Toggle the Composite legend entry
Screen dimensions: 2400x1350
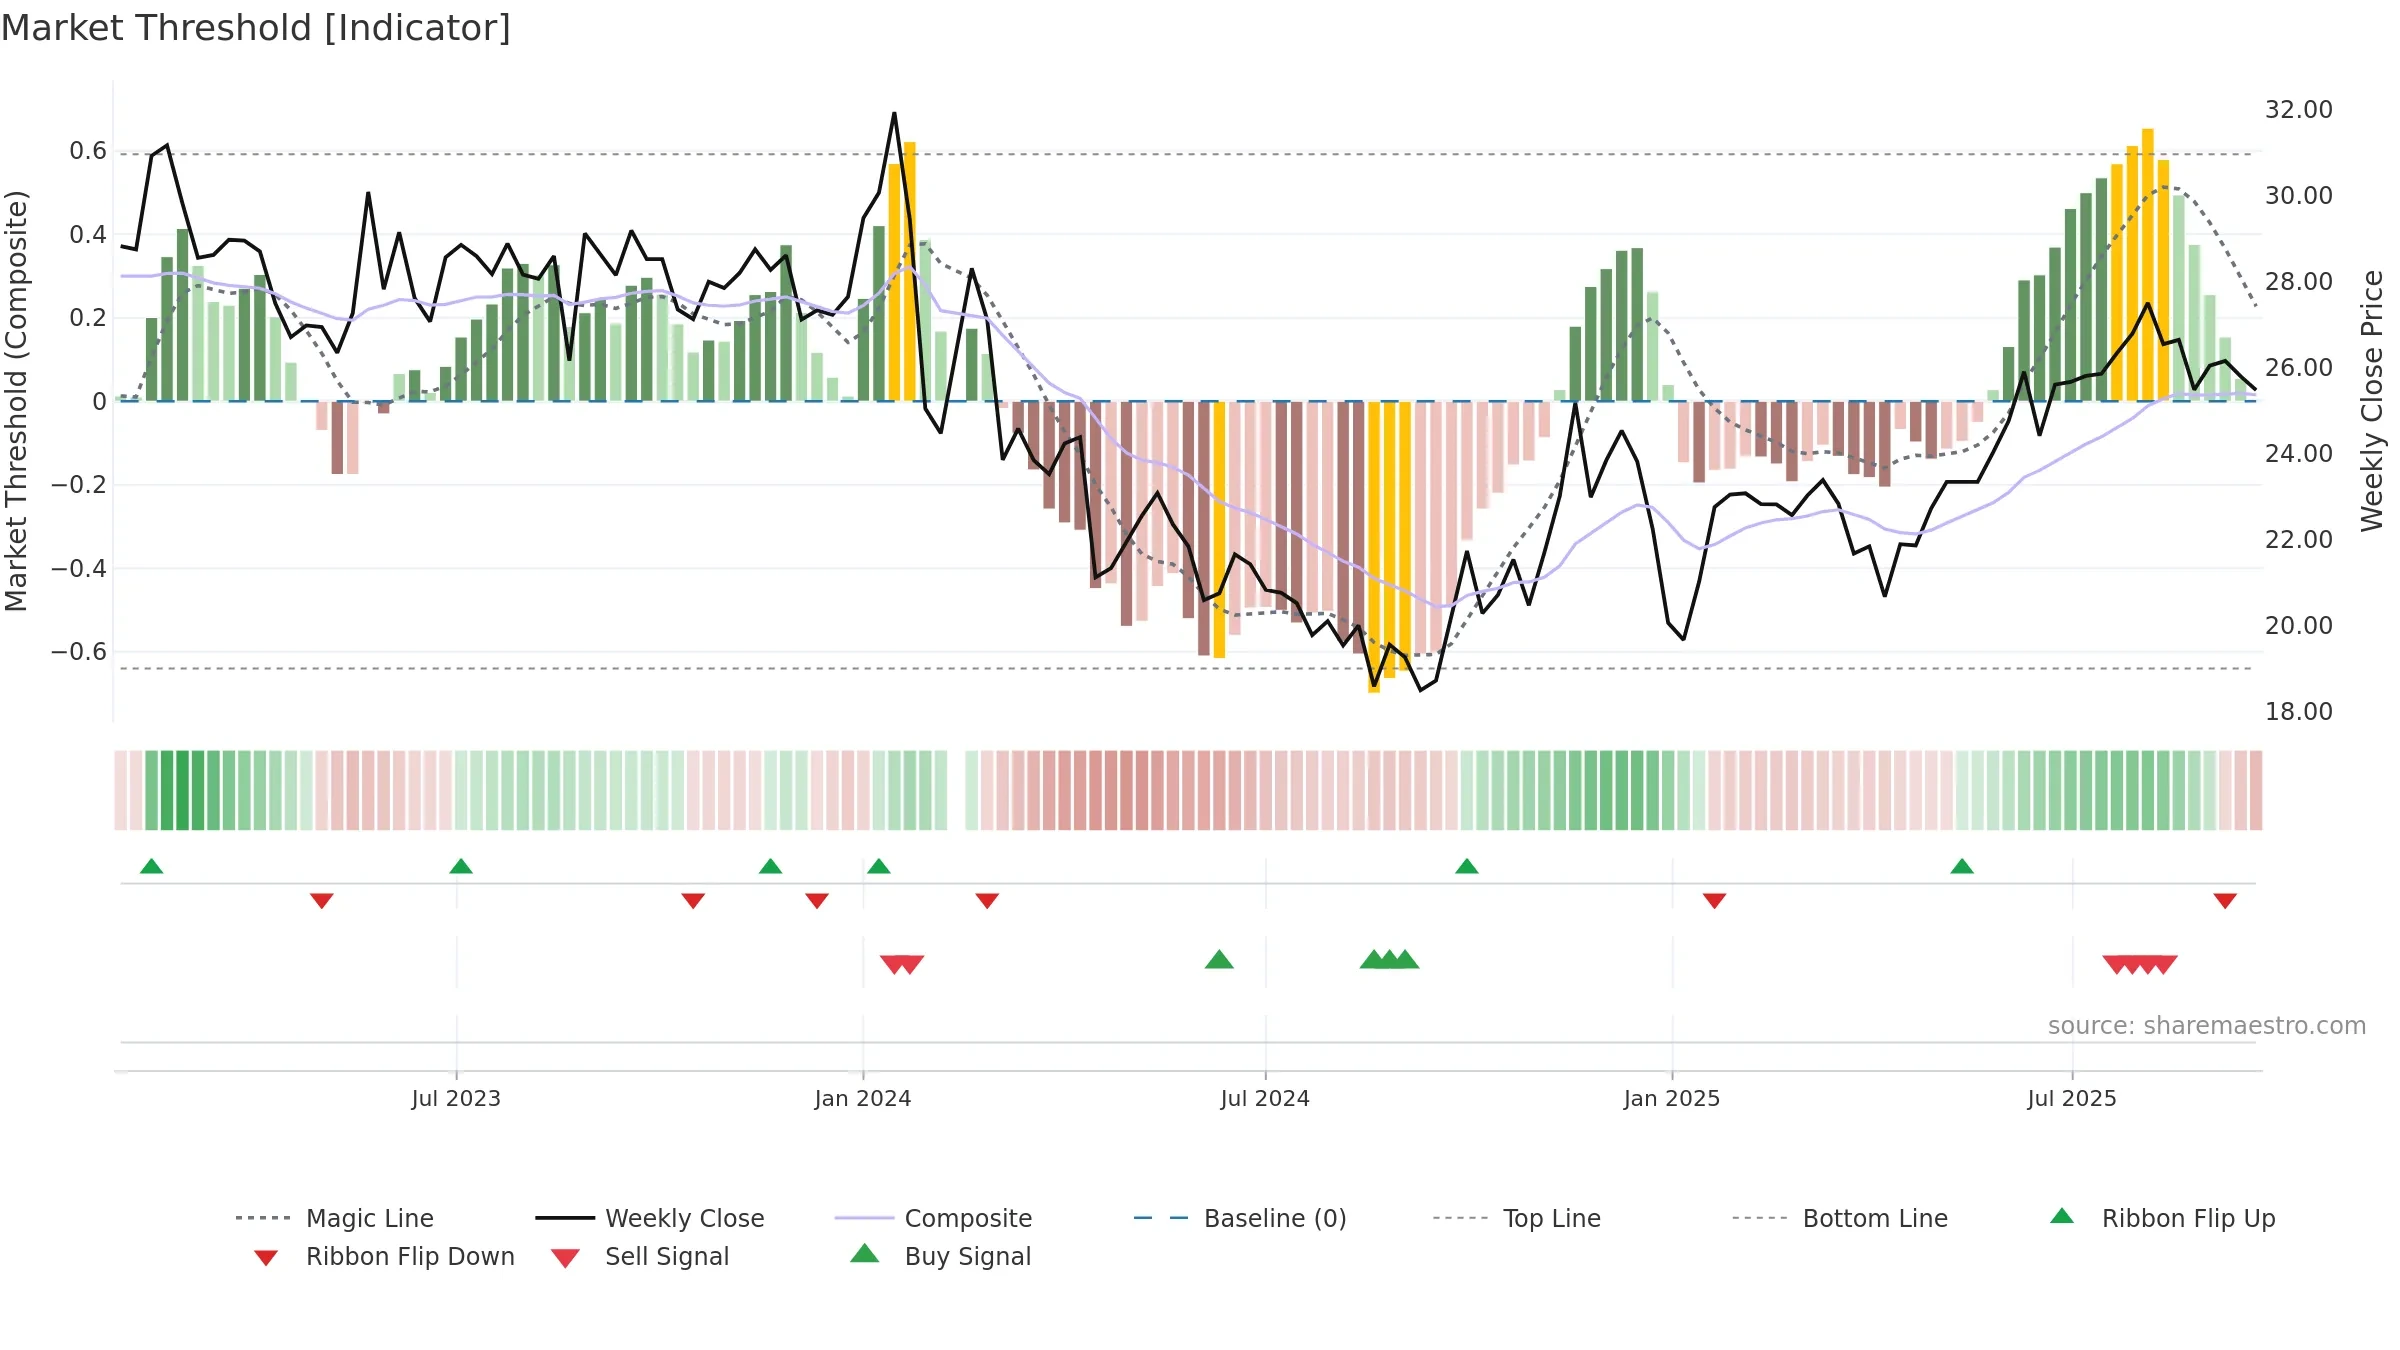[x=933, y=1218]
